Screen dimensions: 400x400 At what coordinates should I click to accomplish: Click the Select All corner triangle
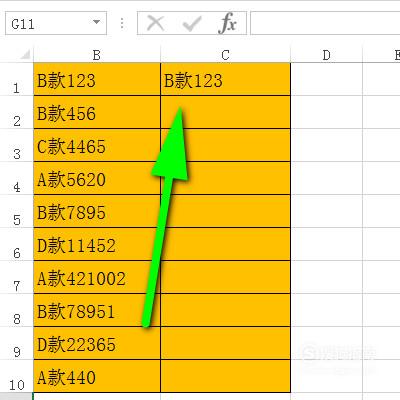coord(25,54)
